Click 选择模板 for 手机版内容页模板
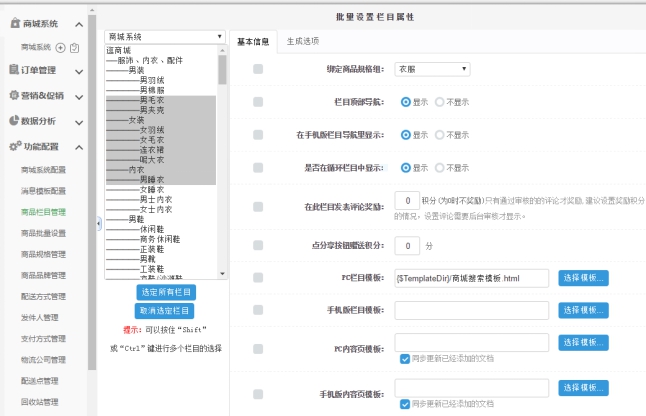Image resolution: width=646 pixels, height=416 pixels. pos(583,388)
